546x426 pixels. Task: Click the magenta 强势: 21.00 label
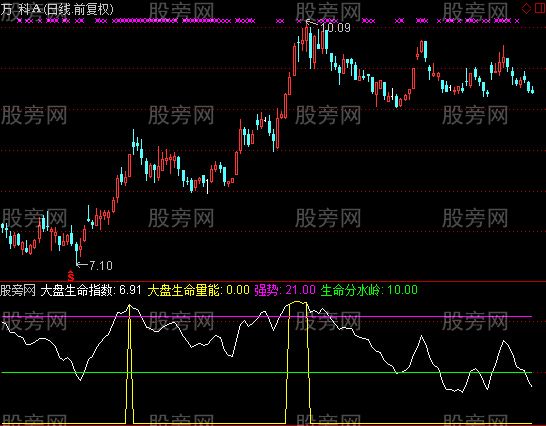coord(285,290)
